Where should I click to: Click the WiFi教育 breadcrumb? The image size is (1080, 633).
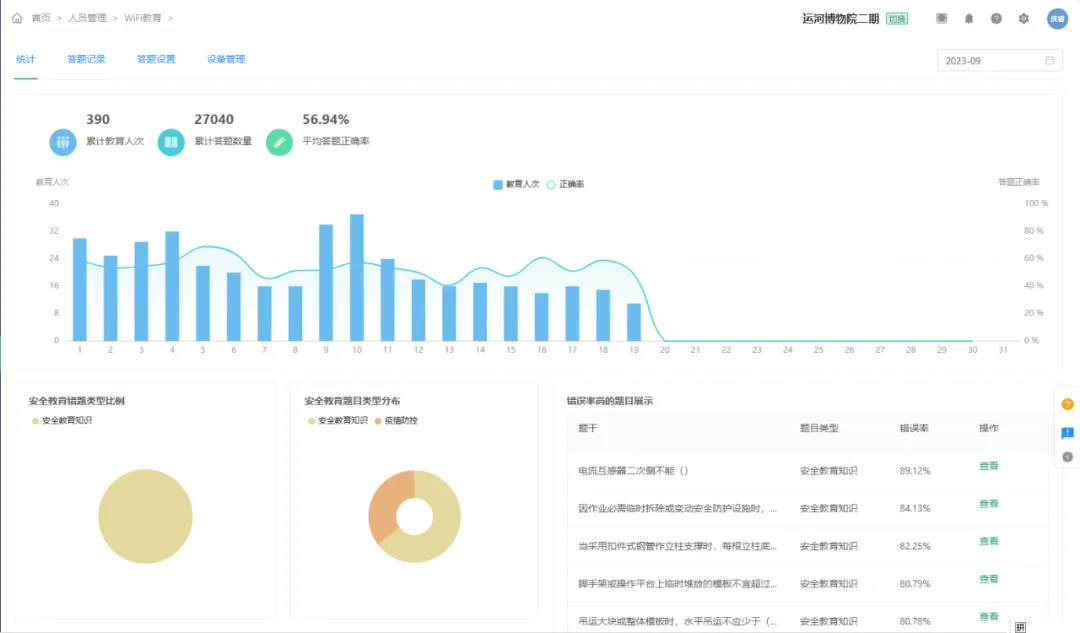(x=143, y=18)
